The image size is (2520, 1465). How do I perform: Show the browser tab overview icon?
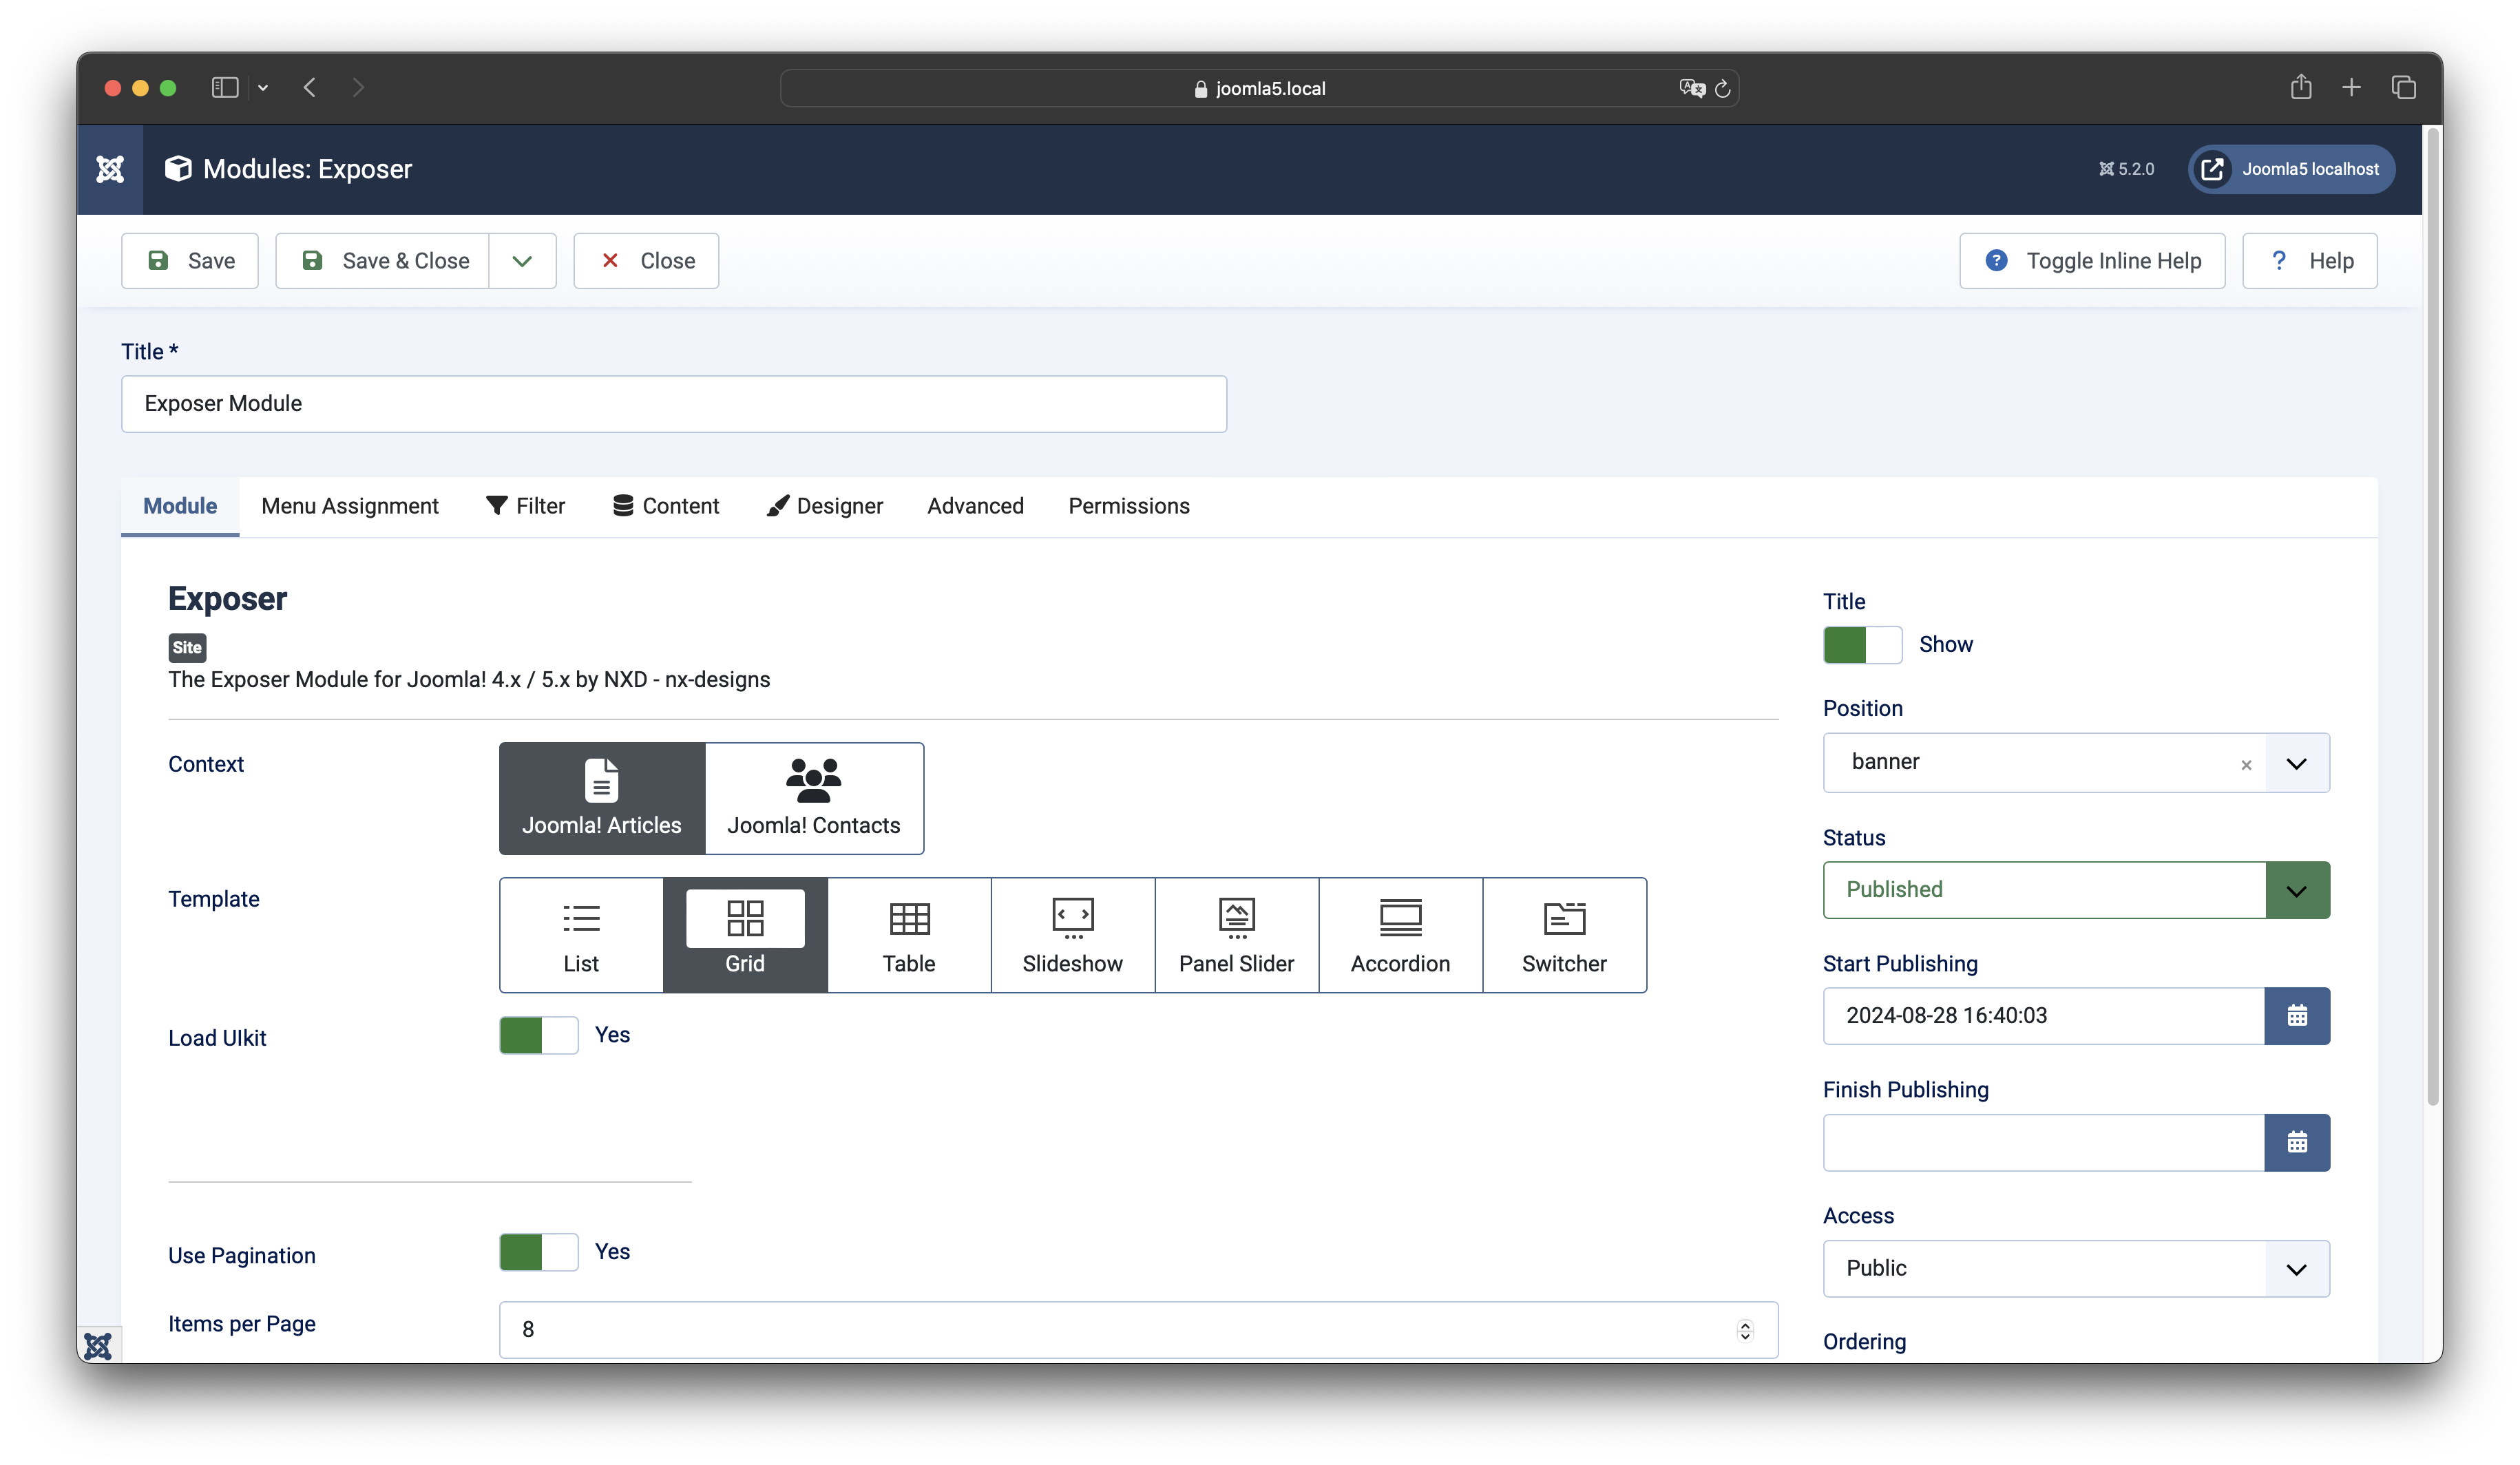tap(2404, 88)
